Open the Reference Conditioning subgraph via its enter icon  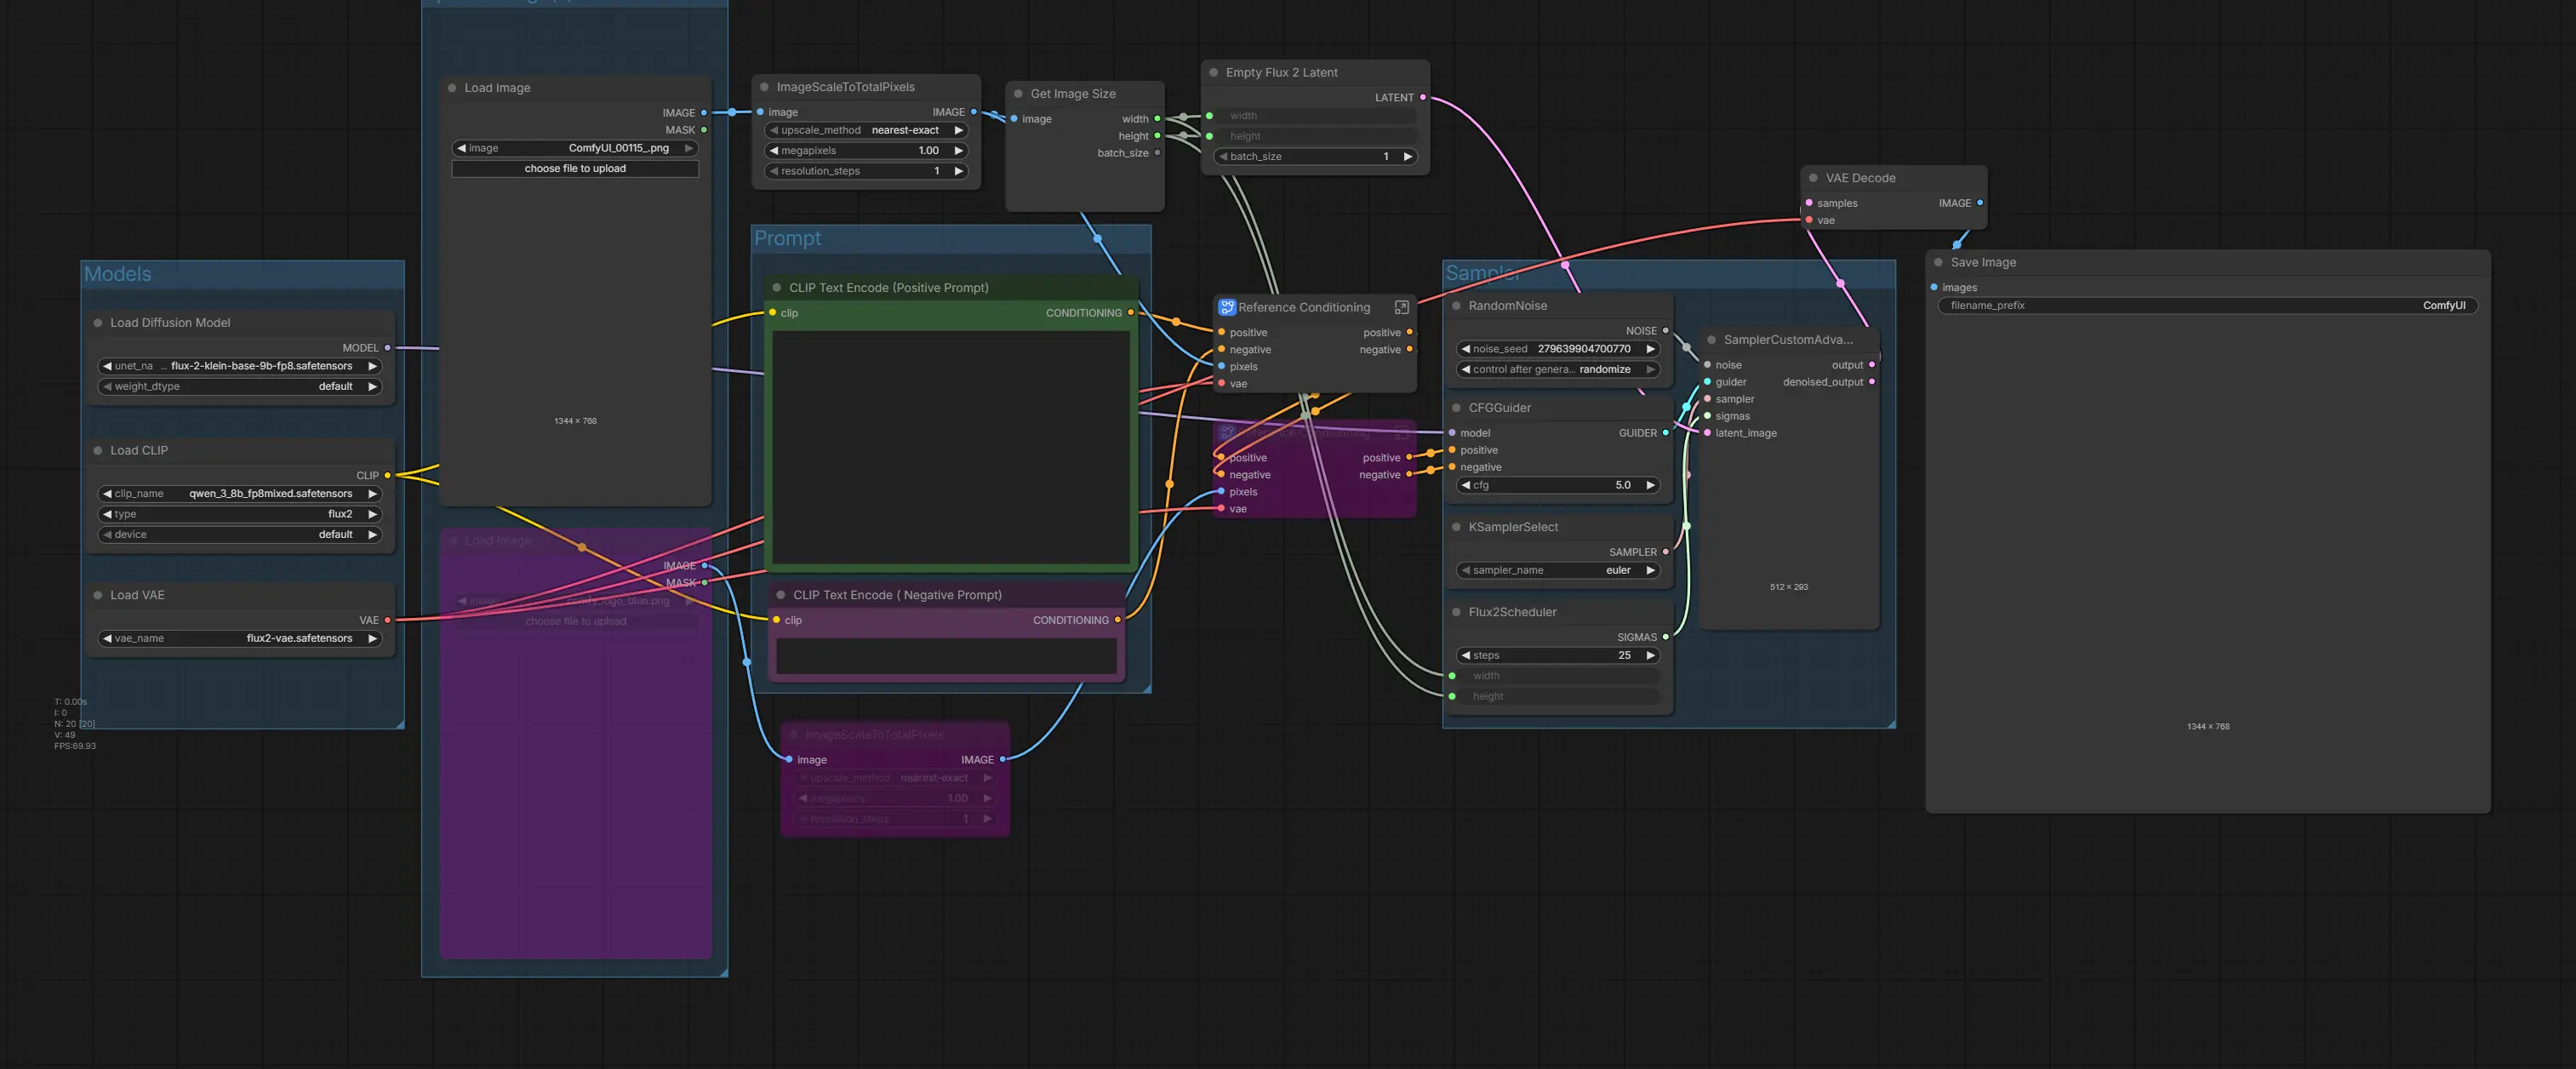[x=1401, y=307]
